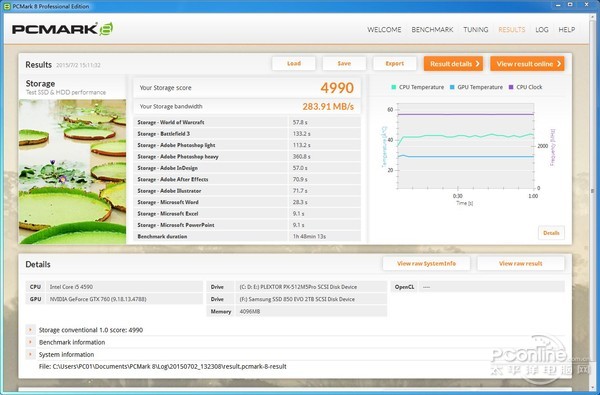The width and height of the screenshot is (600, 395).
Task: Go to the Log tab
Action: pyautogui.click(x=542, y=29)
